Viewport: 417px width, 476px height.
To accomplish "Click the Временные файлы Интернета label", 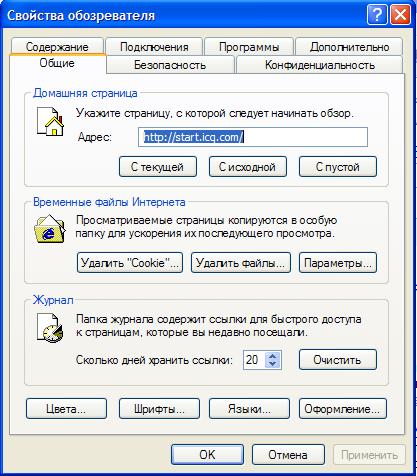I will 109,202.
